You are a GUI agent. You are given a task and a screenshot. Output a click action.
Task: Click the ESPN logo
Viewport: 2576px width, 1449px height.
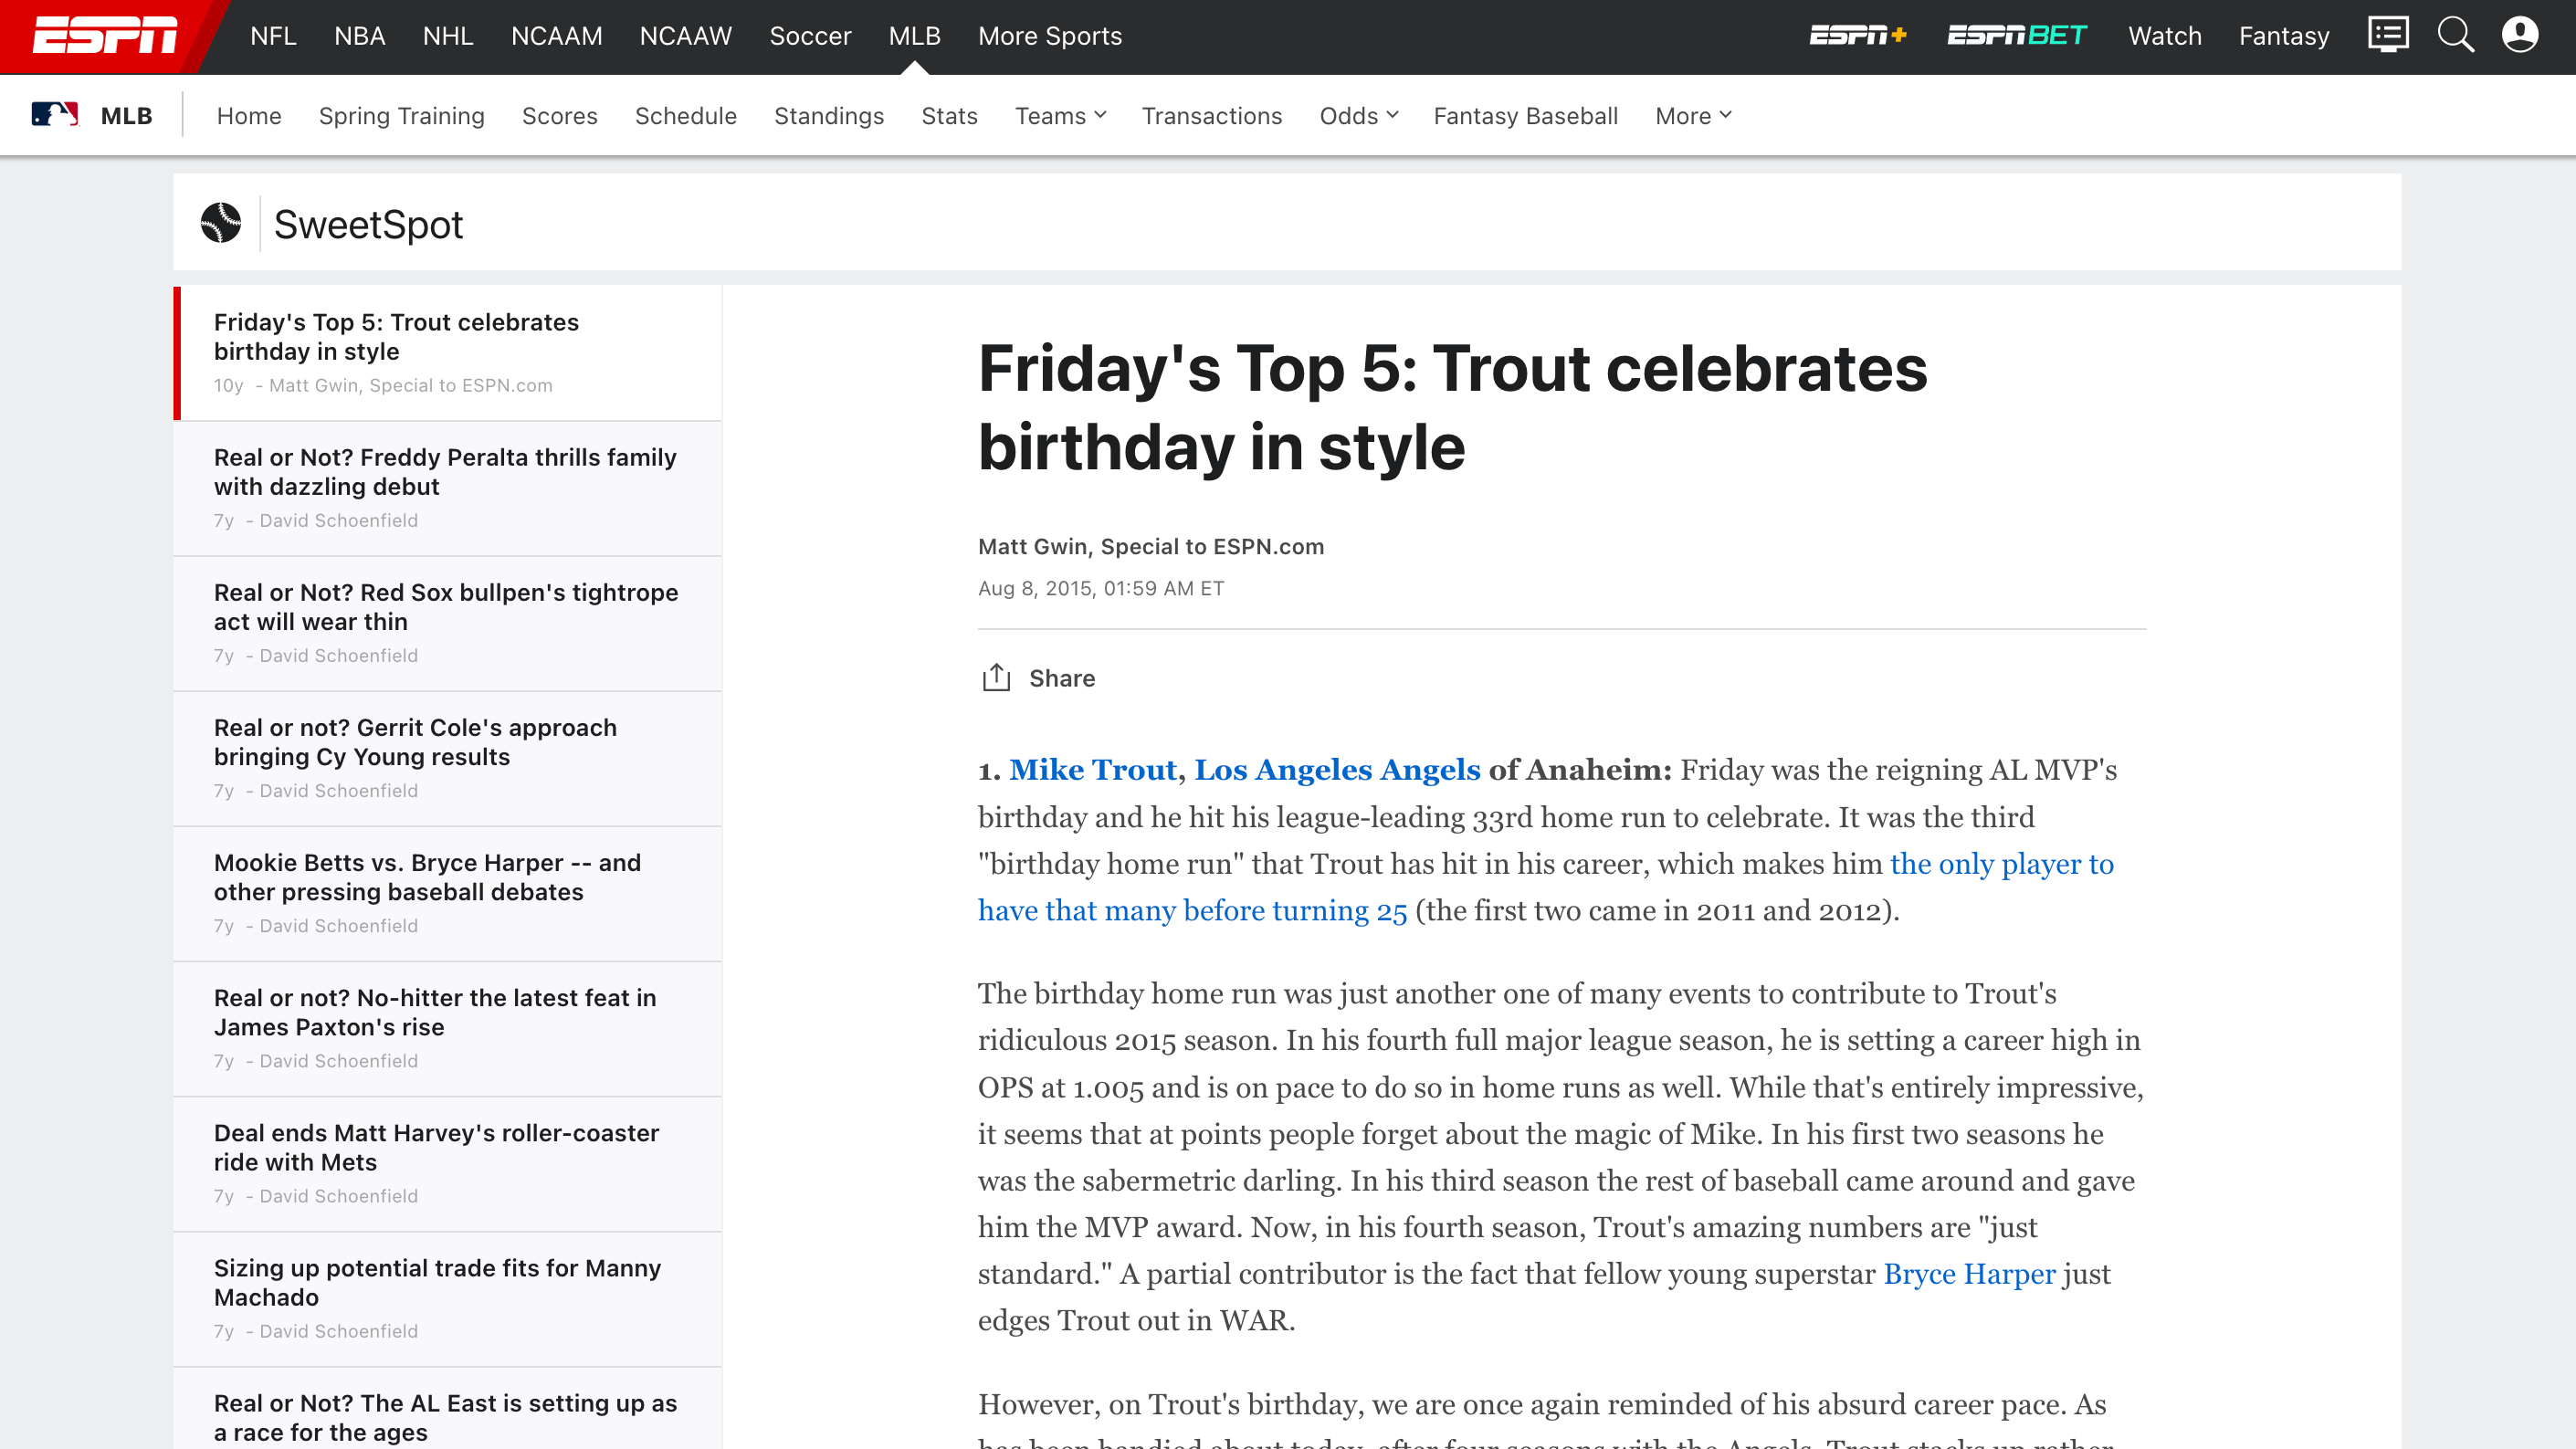point(105,36)
